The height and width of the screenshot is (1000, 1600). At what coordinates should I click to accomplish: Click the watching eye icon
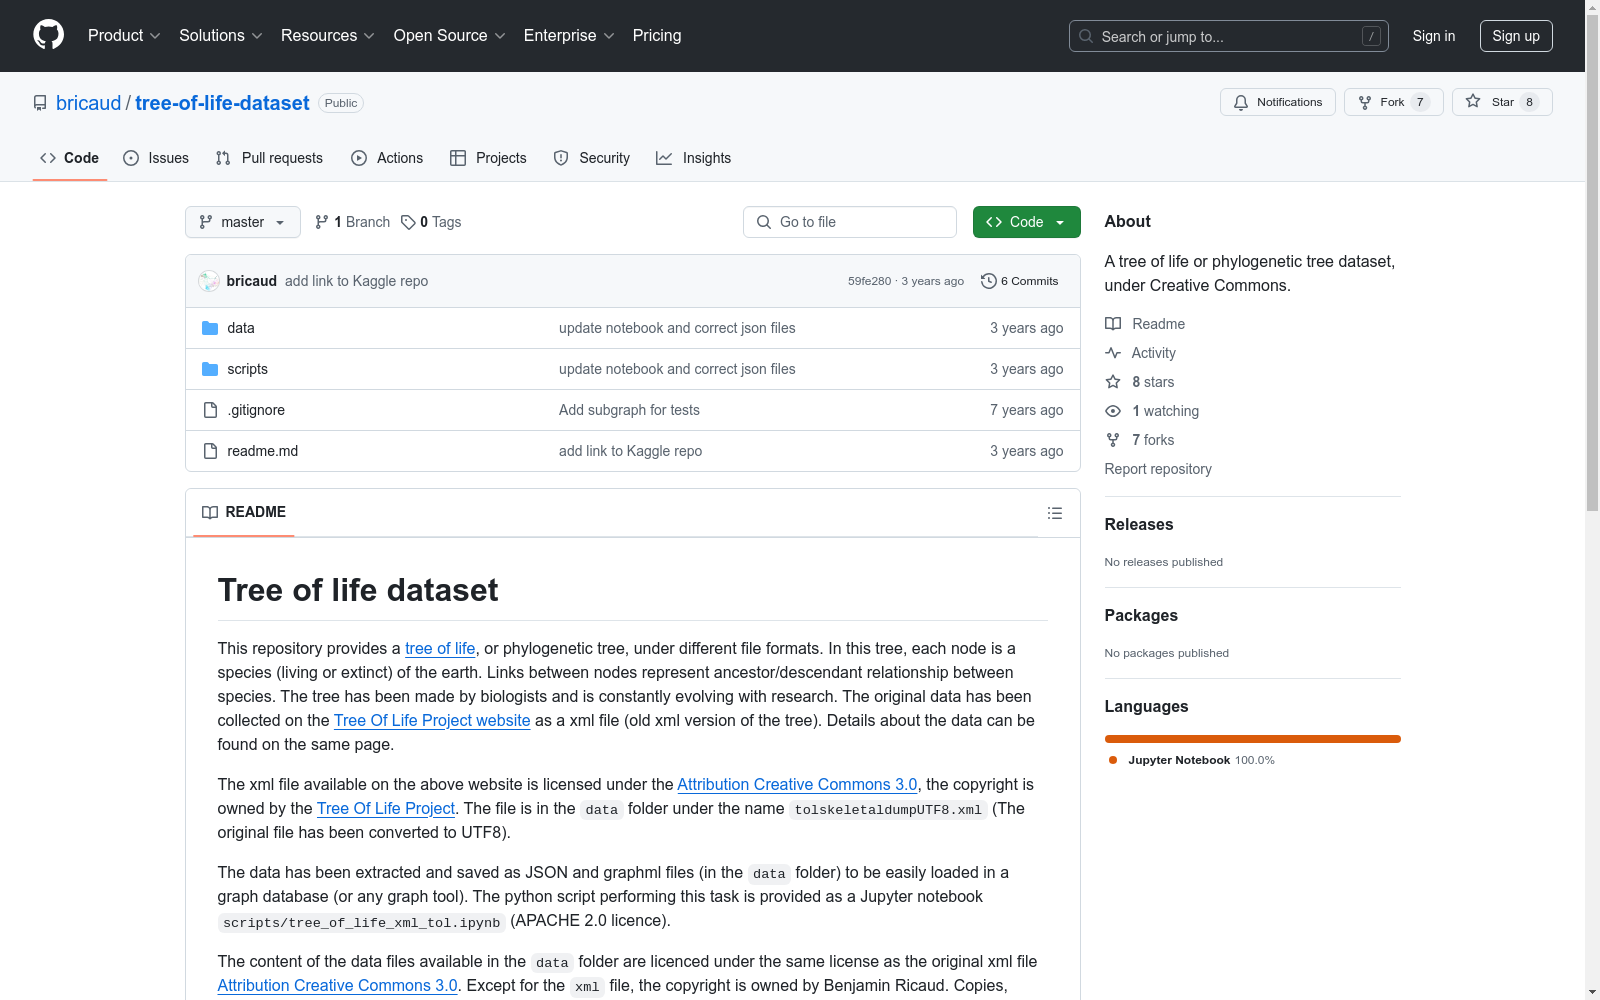tap(1113, 411)
